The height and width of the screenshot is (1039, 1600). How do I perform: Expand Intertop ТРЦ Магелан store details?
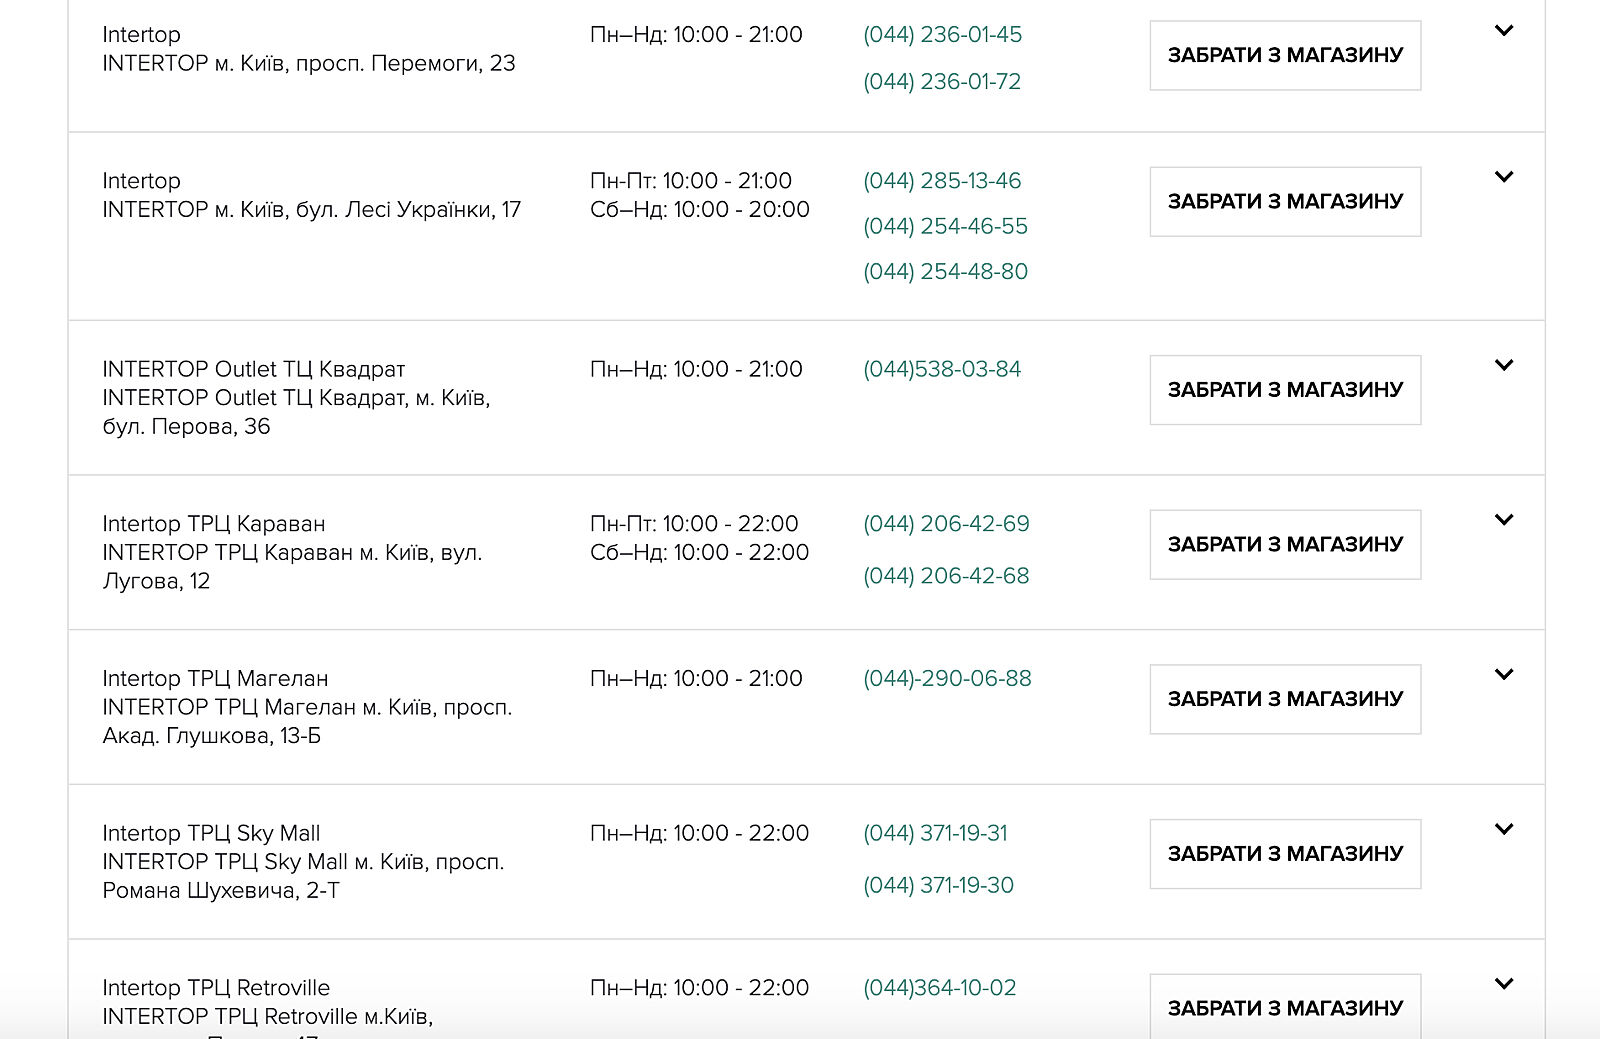(x=1503, y=674)
